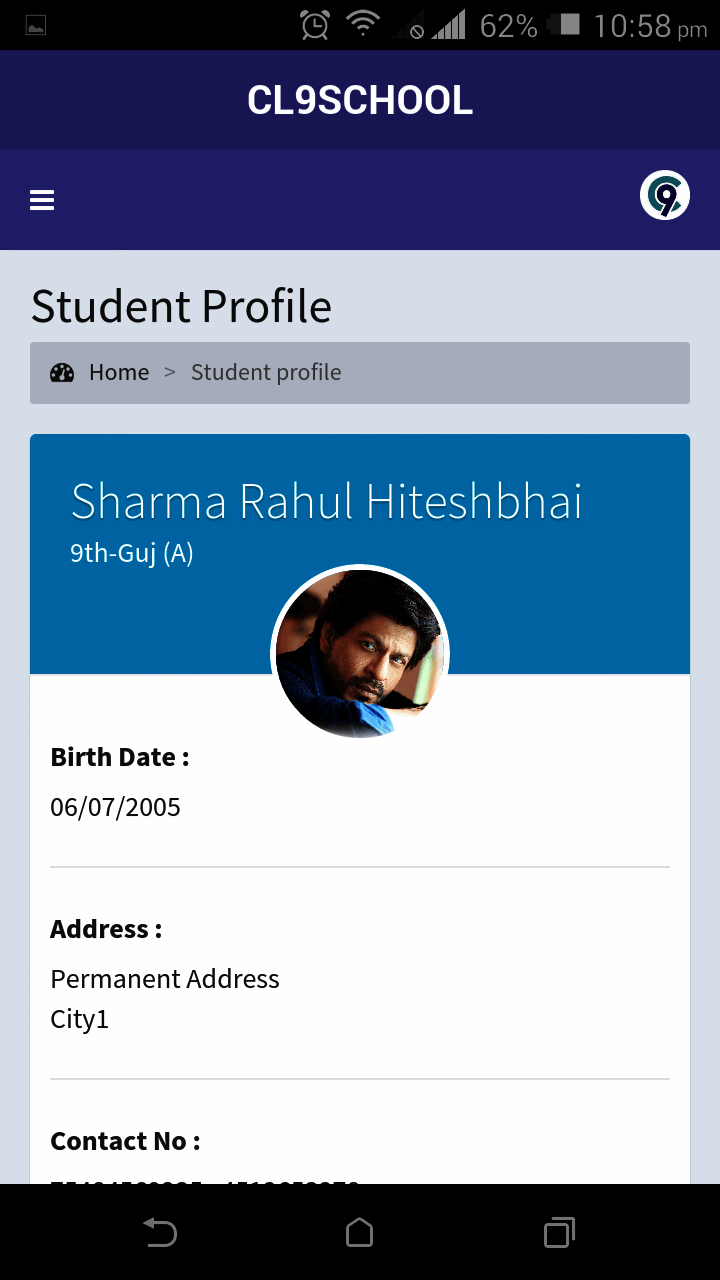Tap the Permanent Address text

(x=165, y=979)
